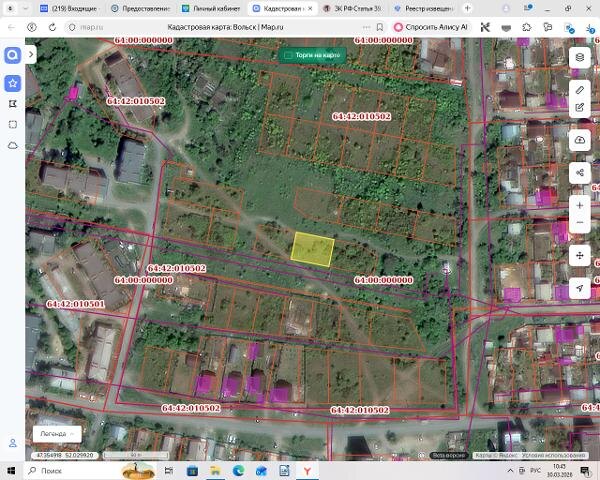600x480 pixels.
Task: Go back in browser
Action: [x=11, y=27]
